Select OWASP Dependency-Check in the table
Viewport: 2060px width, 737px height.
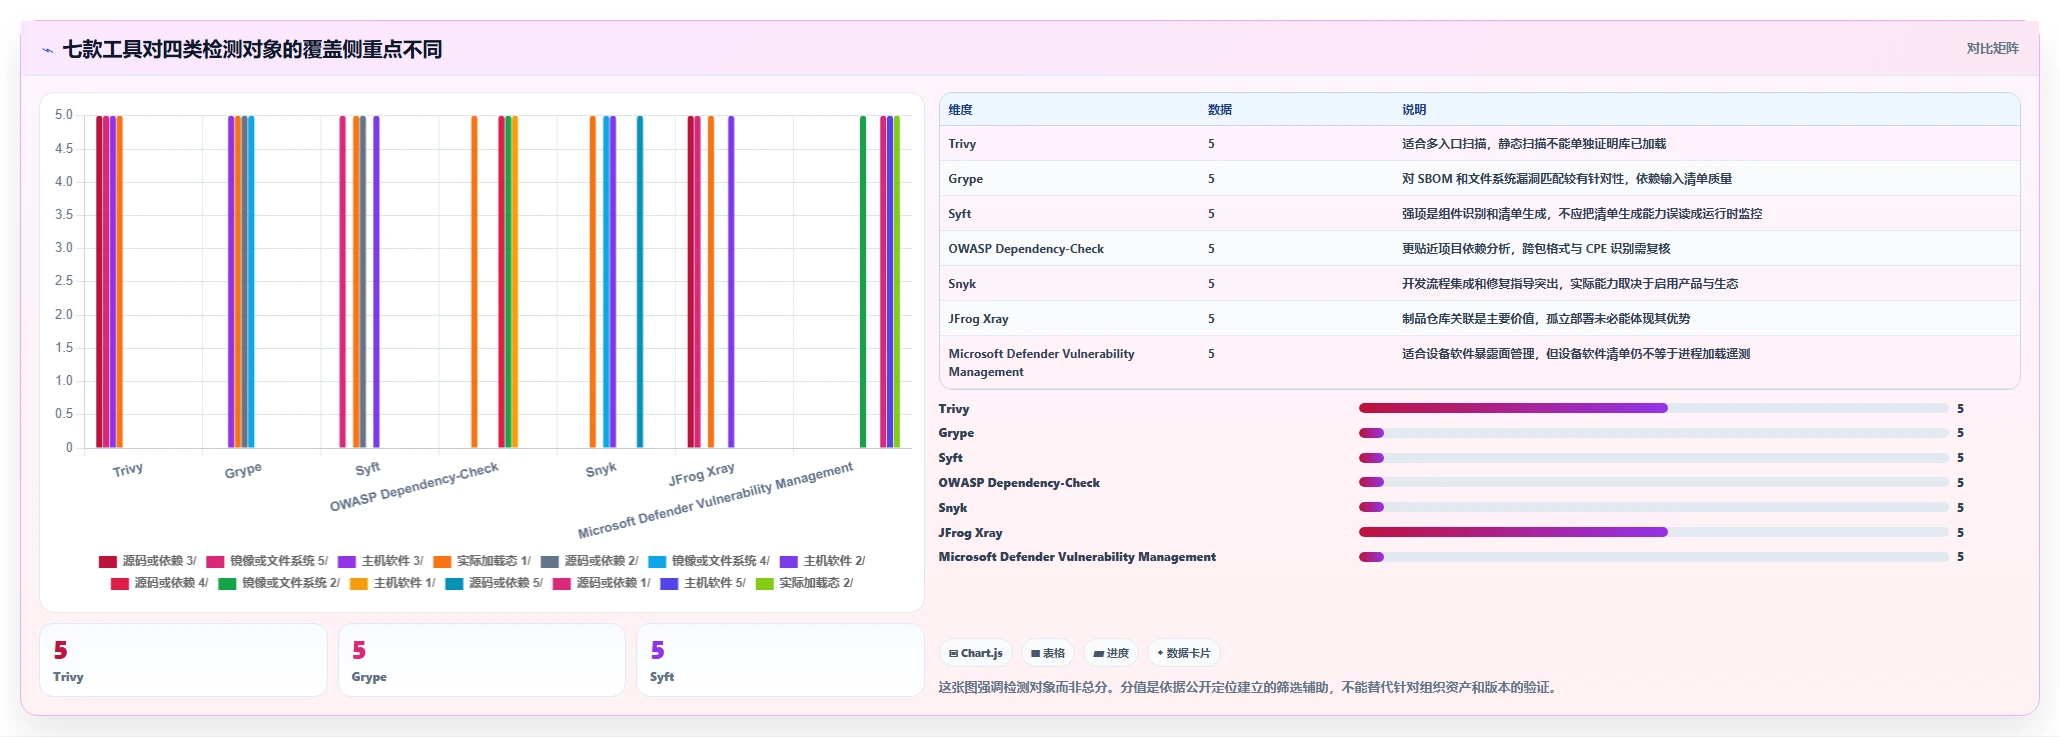click(1026, 249)
